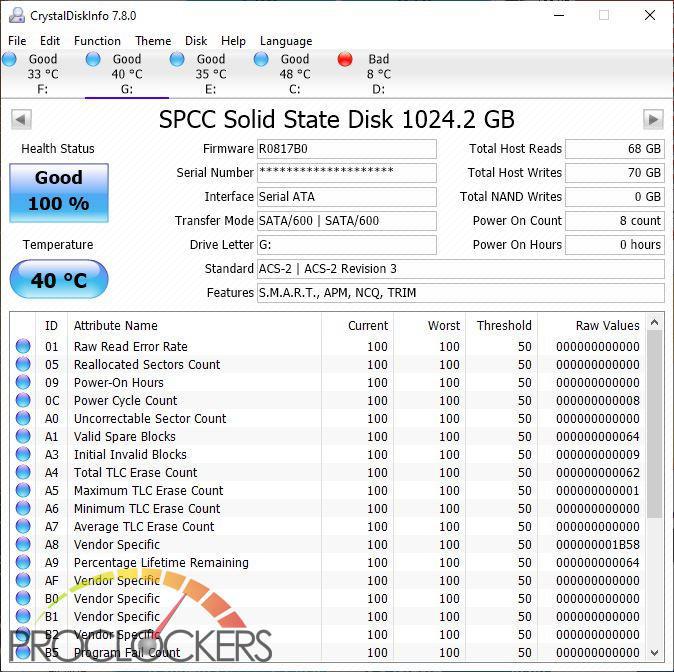Screen dimensions: 674x672
Task: Click CrystalDiskInfo app icon in title bar
Action: click(x=17, y=15)
